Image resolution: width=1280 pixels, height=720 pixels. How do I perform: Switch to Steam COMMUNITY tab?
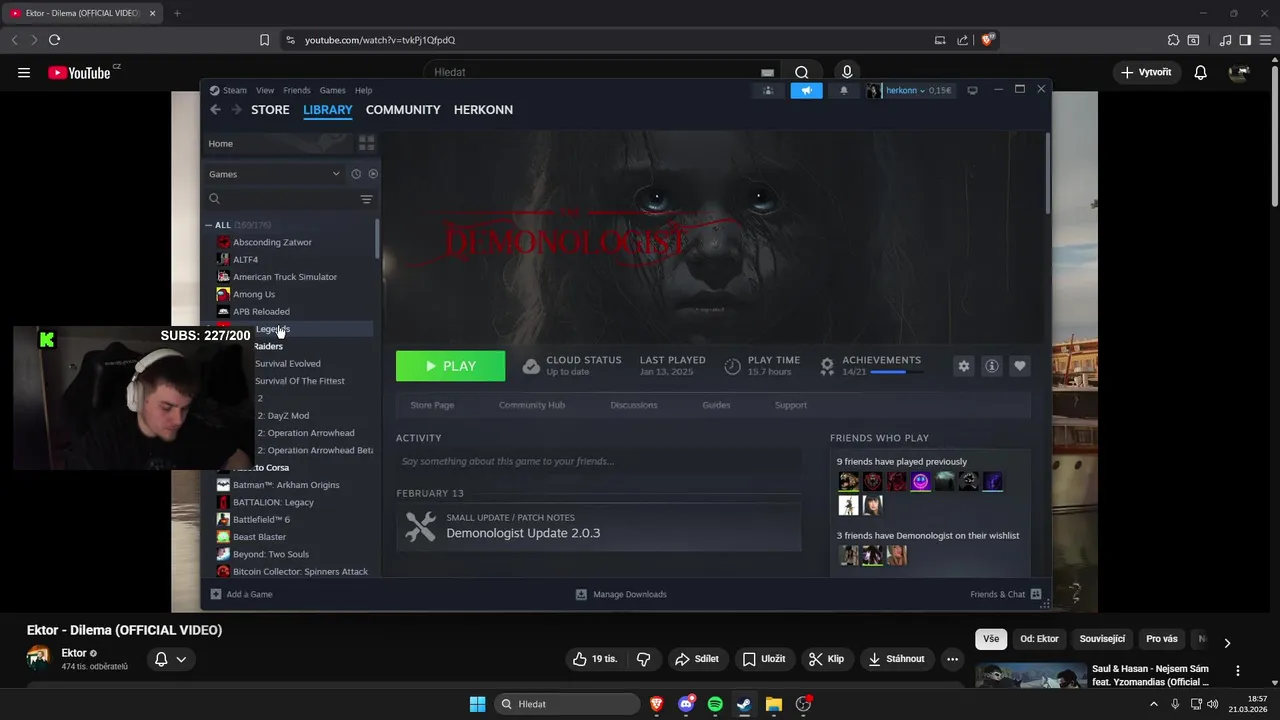click(x=403, y=110)
